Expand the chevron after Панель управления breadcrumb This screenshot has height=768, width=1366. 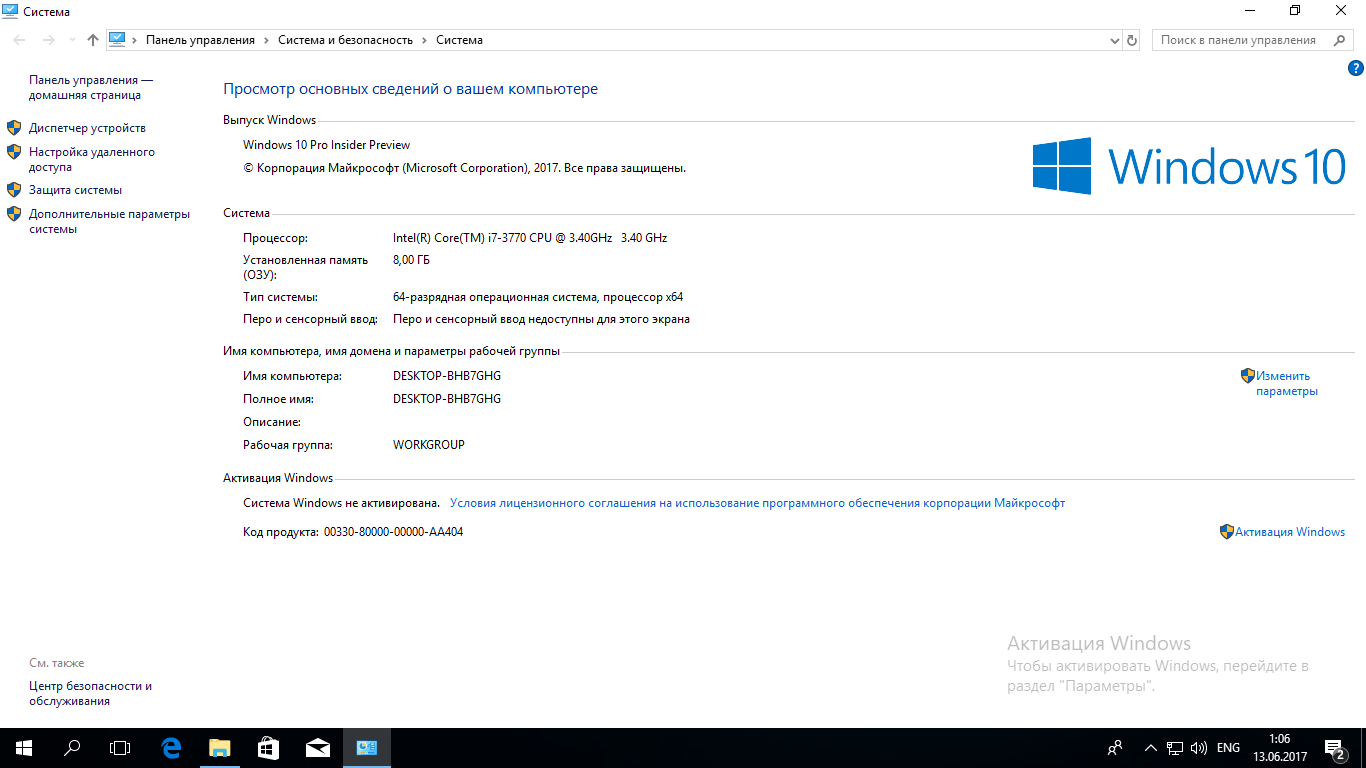point(266,40)
